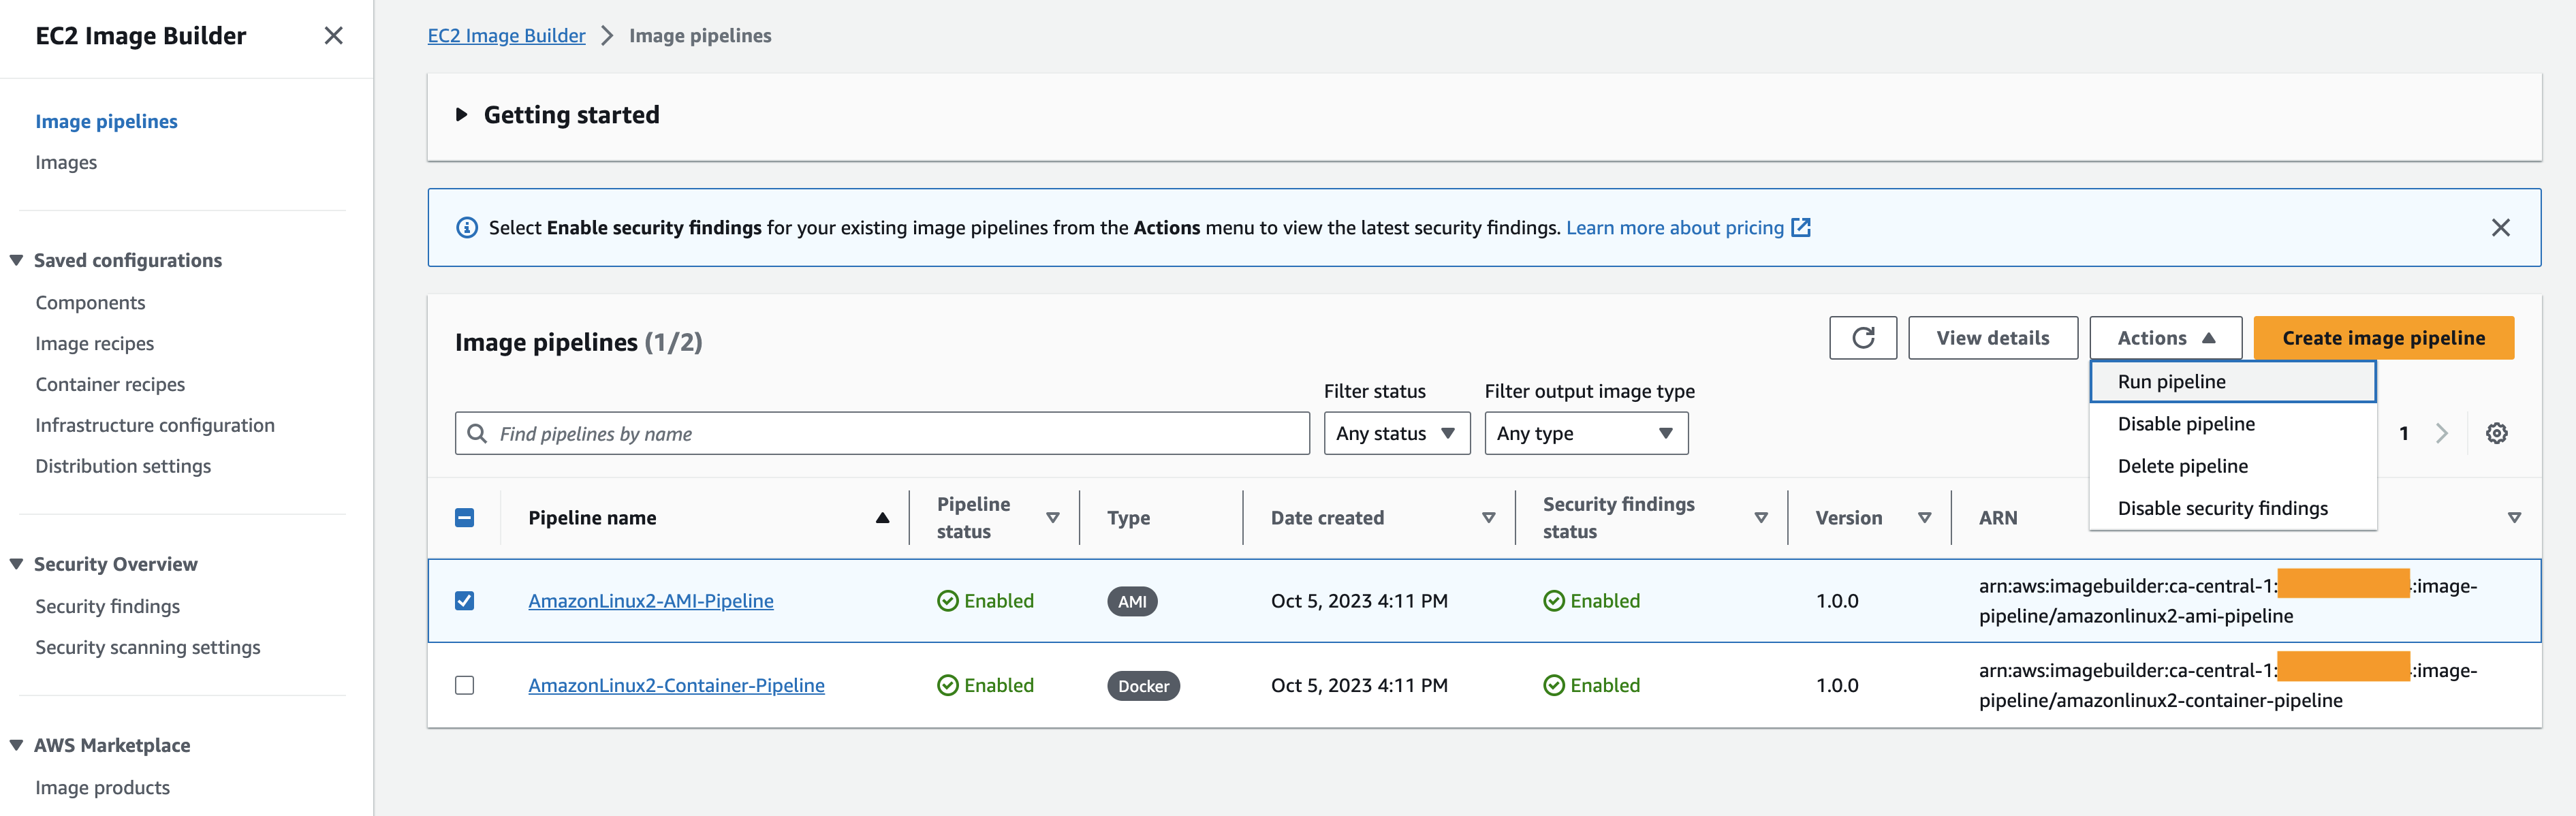Screen dimensions: 2576x816
Task: Open the pagination settings gear icon
Action: coord(2497,432)
